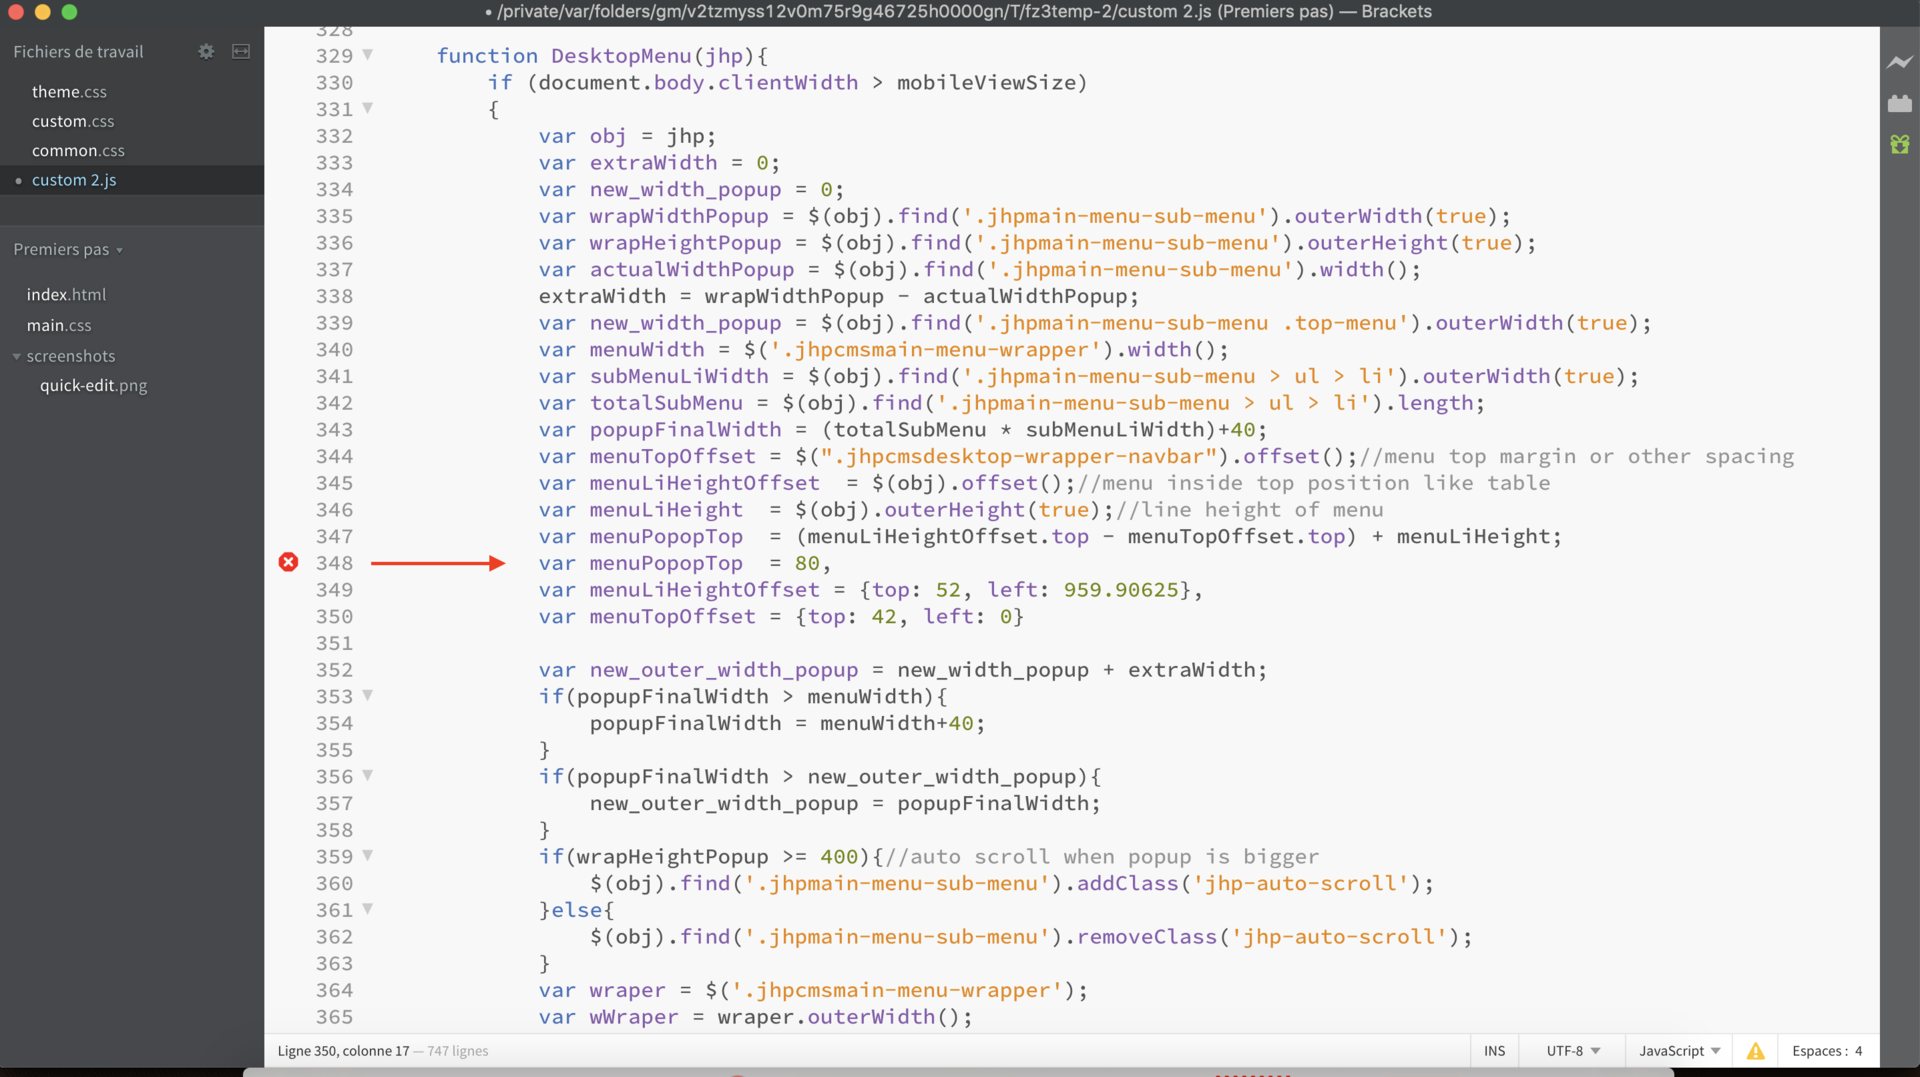Click the red error marker on line 348
1920x1077 pixels.
(288, 562)
